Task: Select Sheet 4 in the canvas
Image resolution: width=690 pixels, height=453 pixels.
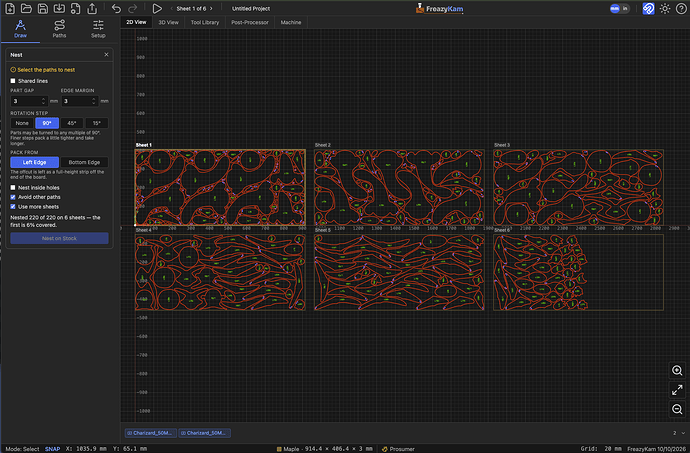Action: pyautogui.click(x=220, y=273)
